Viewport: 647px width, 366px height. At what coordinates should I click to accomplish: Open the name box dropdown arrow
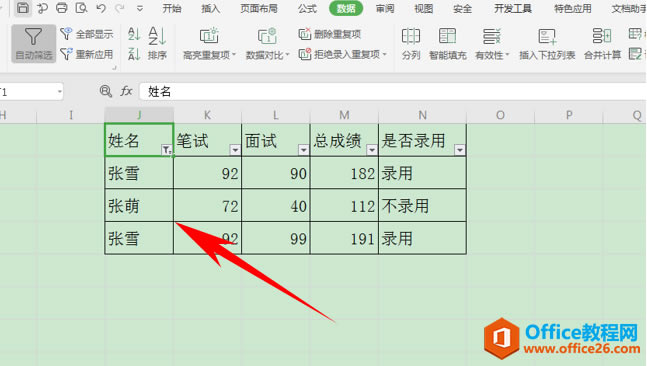(x=60, y=92)
